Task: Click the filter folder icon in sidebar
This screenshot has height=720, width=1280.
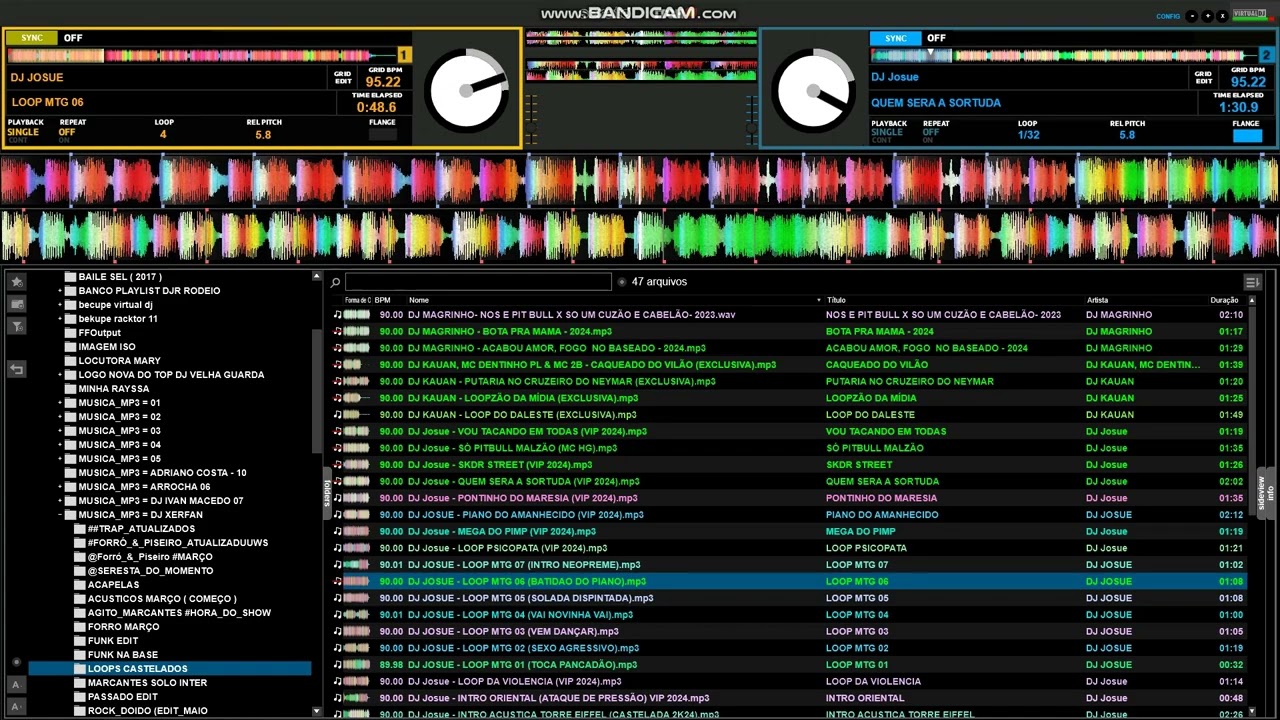Action: click(17, 326)
